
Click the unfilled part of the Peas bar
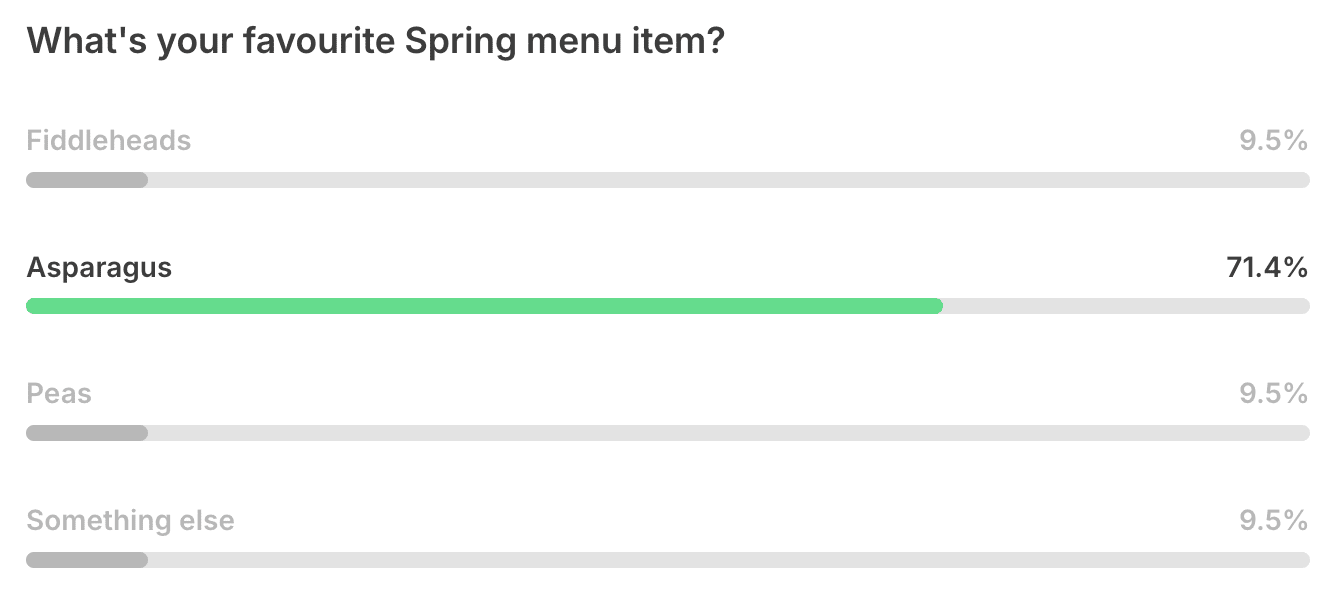729,433
